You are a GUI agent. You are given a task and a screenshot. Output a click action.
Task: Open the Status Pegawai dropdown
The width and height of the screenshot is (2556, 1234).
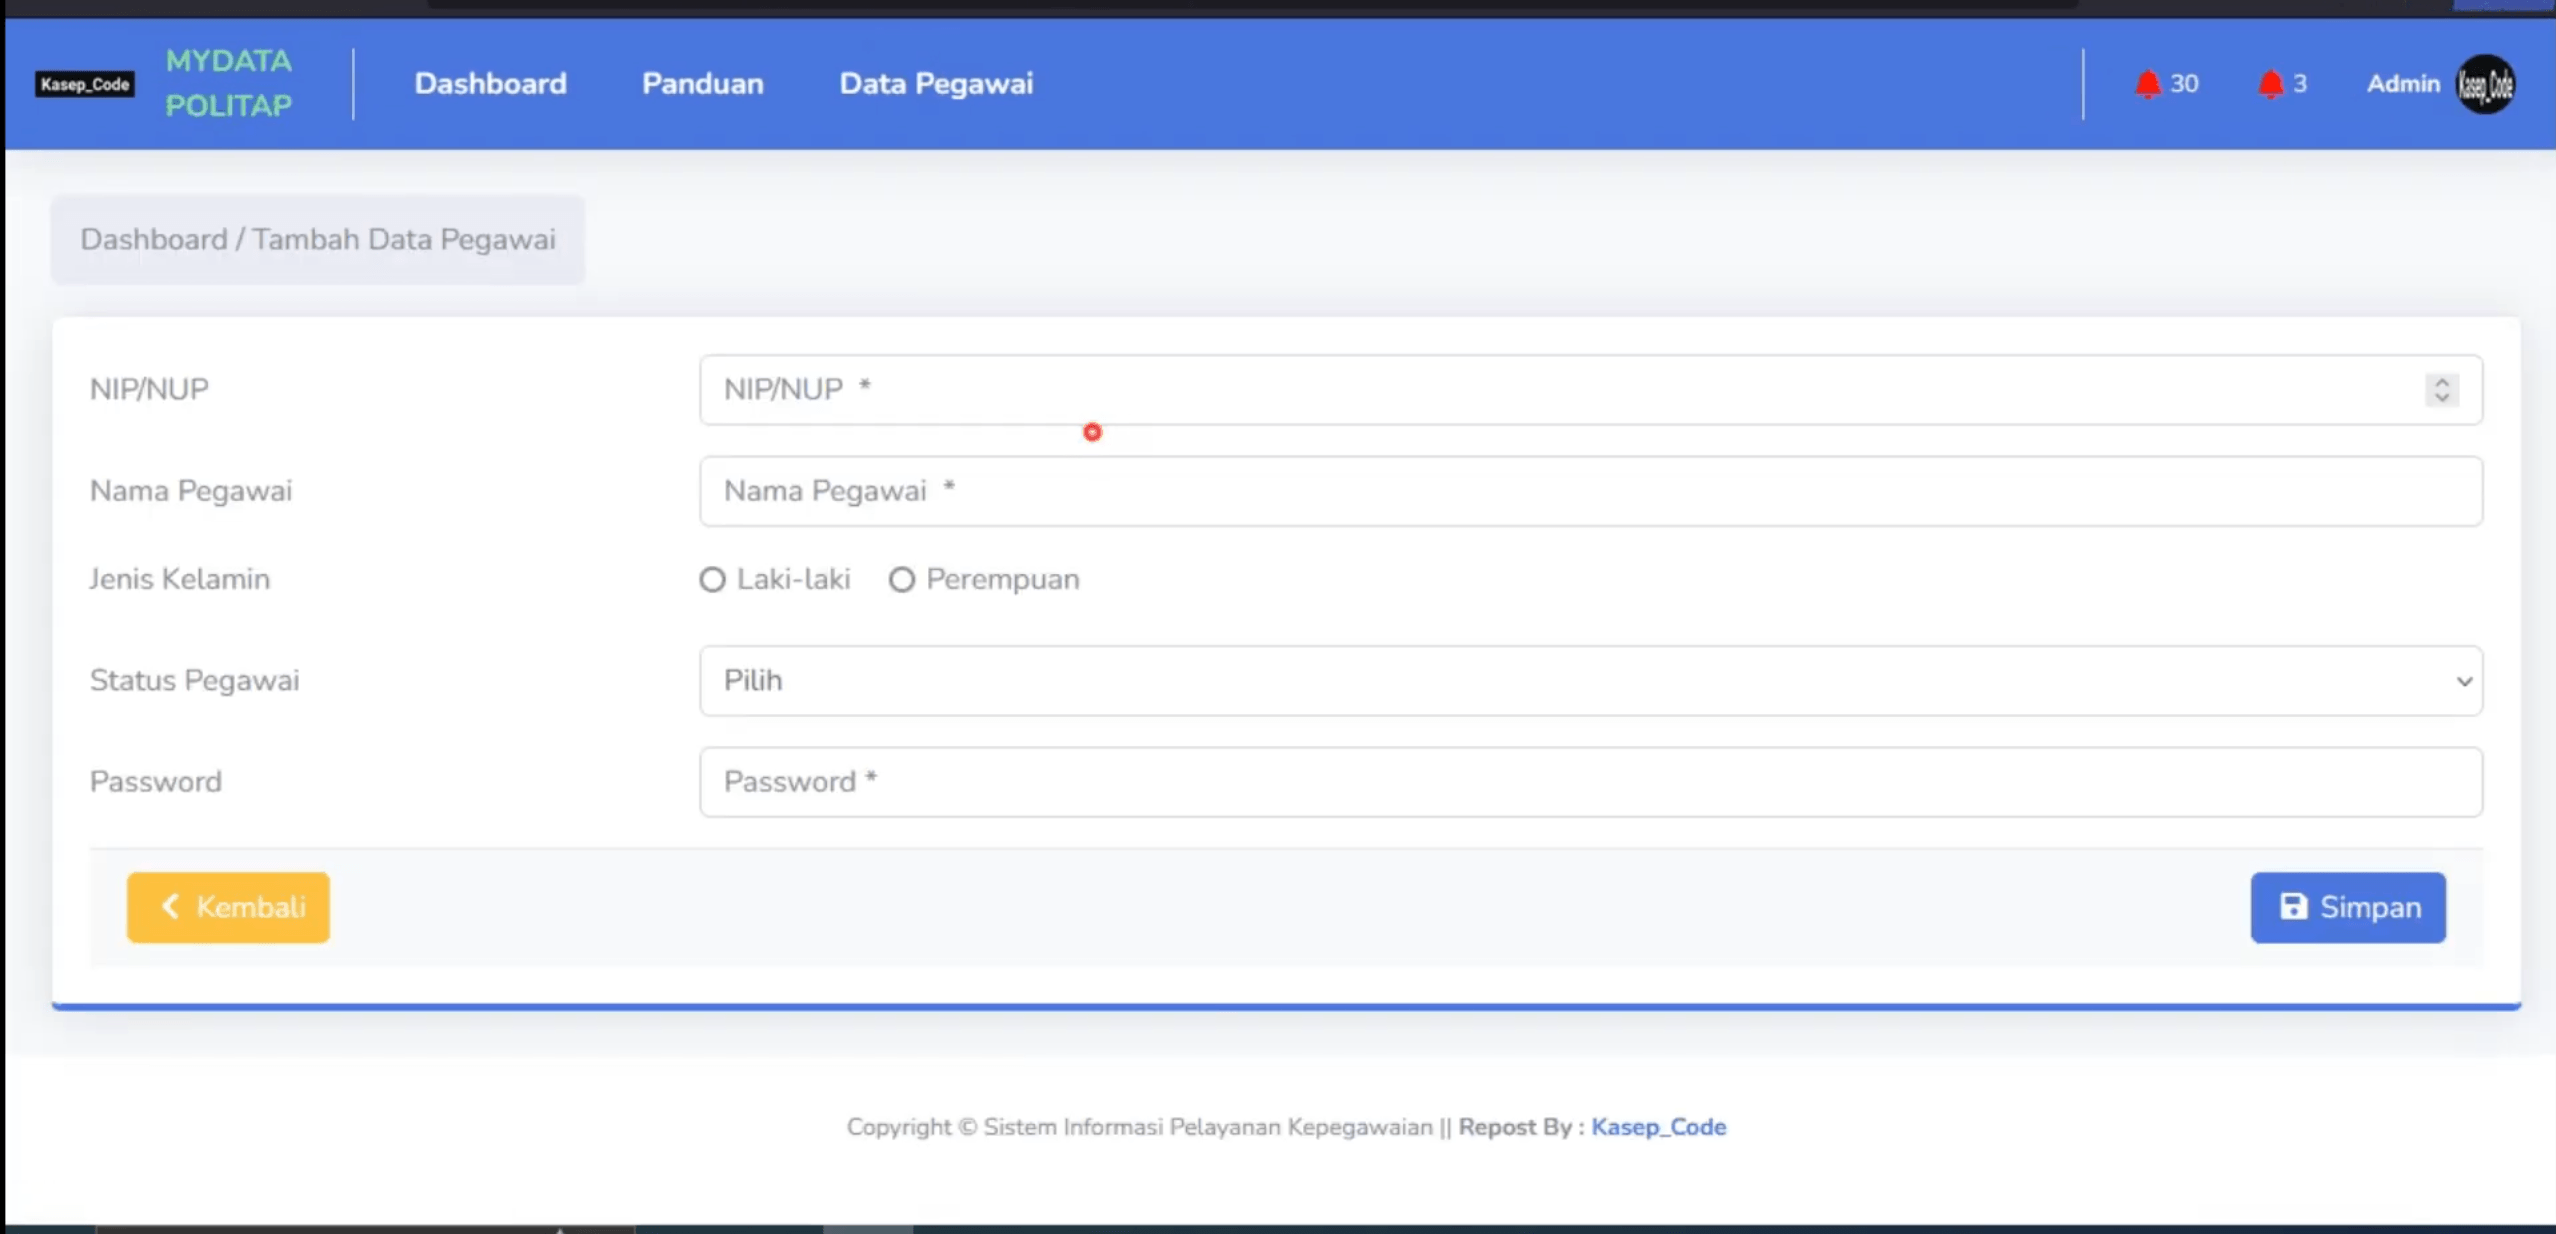point(1591,681)
